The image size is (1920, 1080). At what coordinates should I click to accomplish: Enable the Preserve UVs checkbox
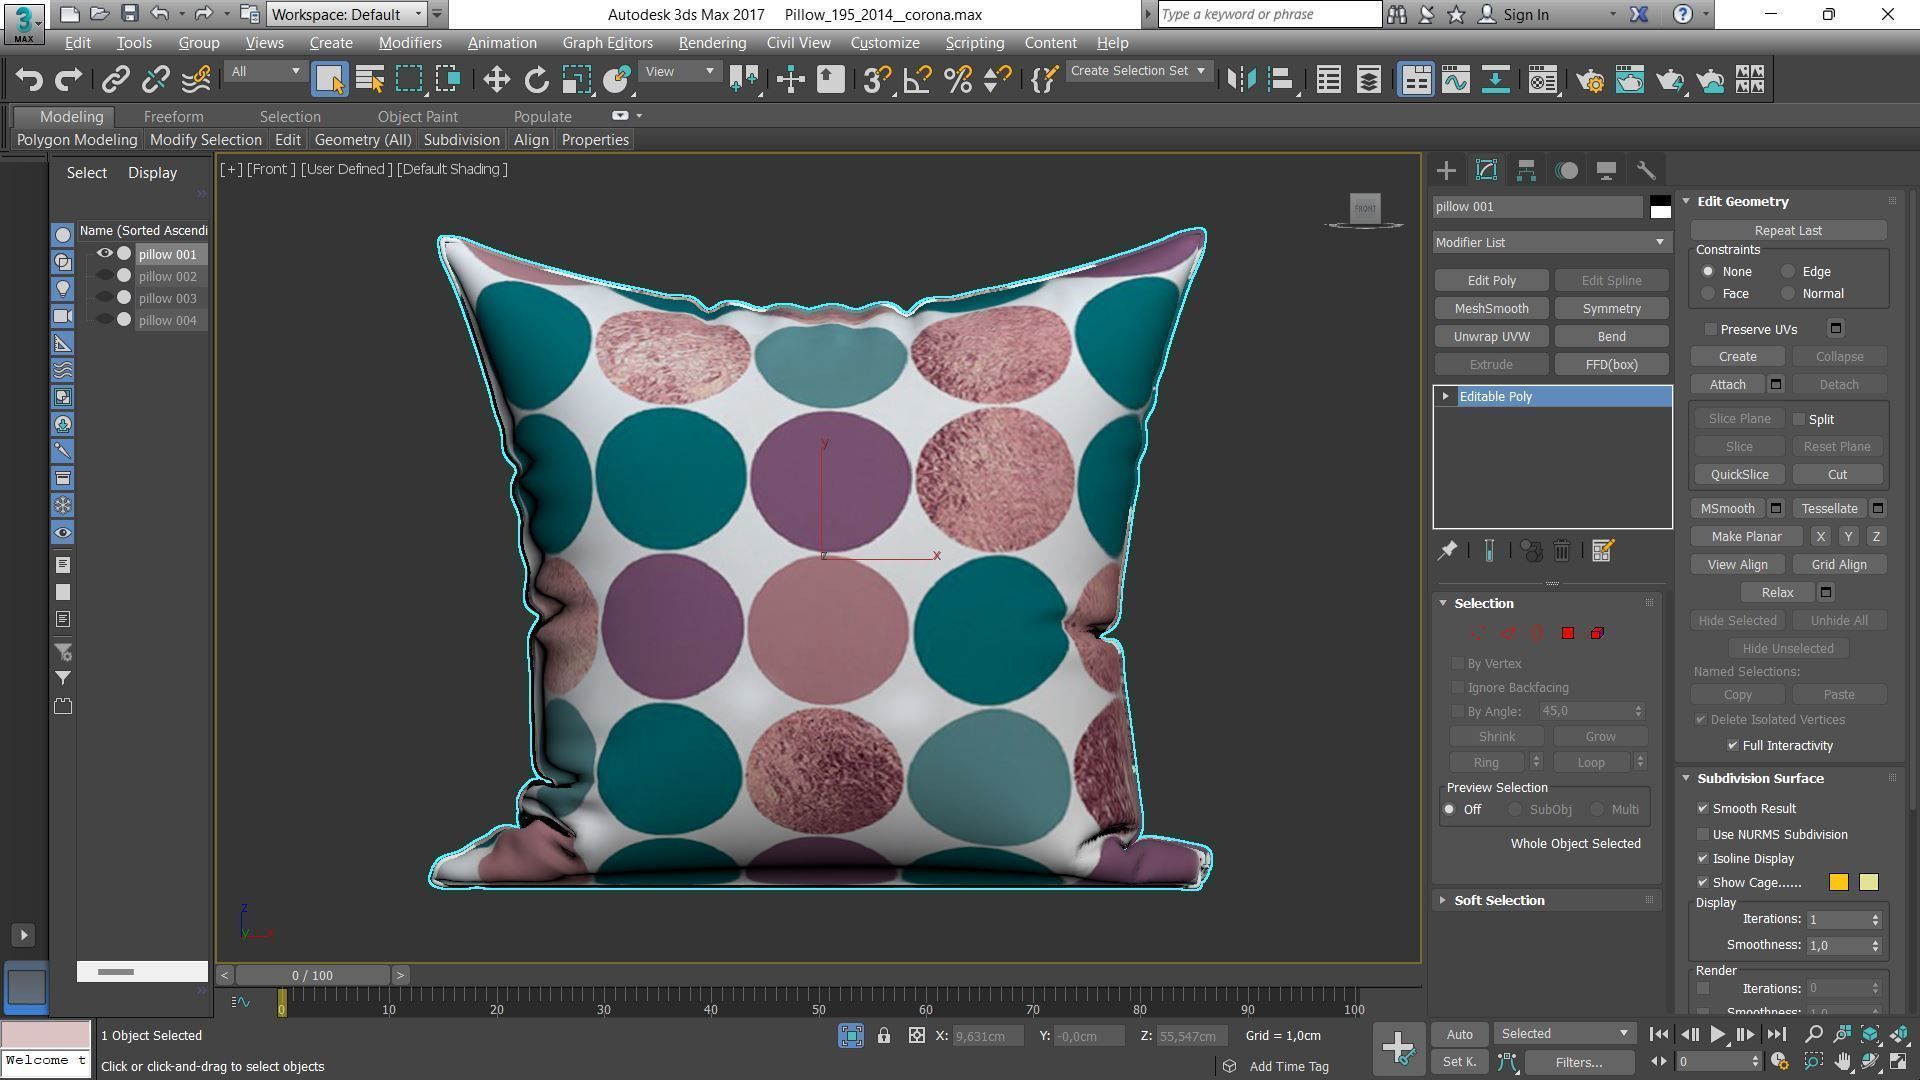click(x=1711, y=329)
